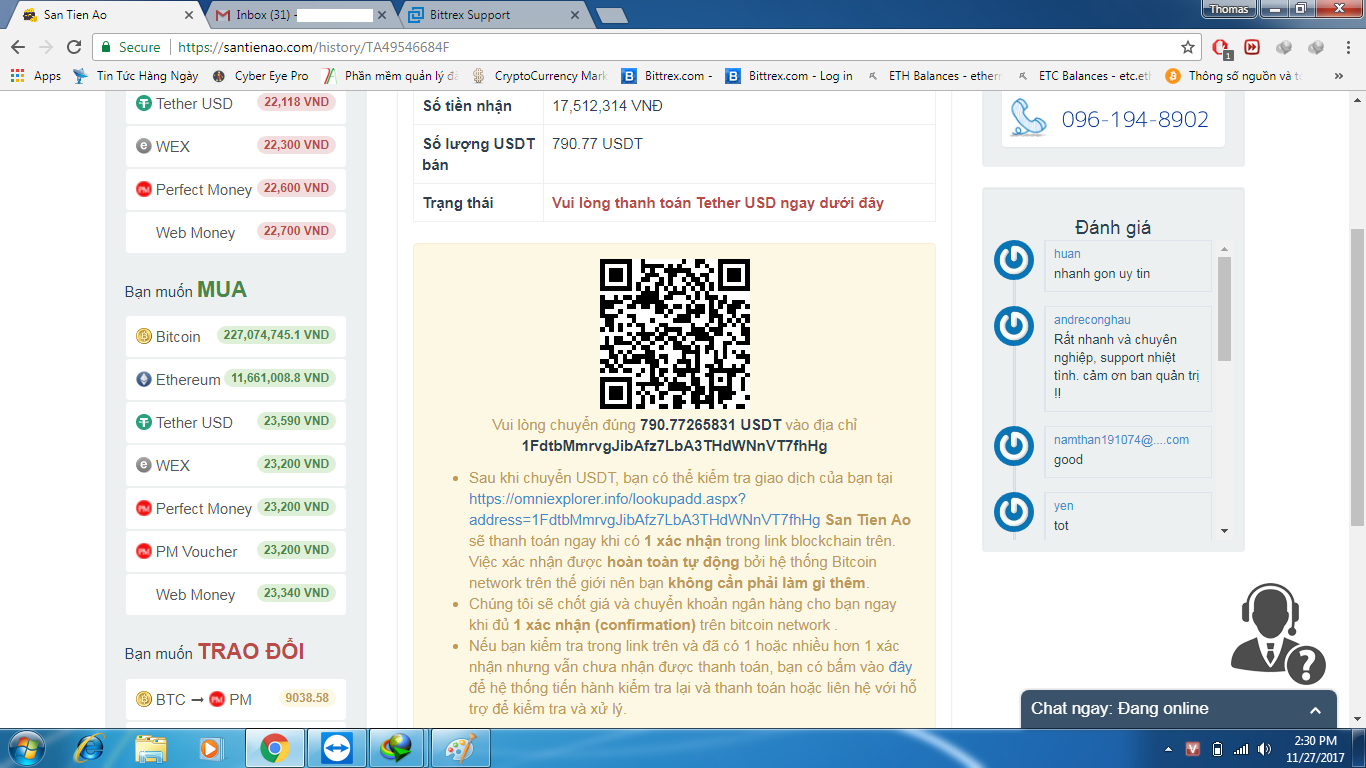Open the Windows Start menu

pyautogui.click(x=27, y=748)
